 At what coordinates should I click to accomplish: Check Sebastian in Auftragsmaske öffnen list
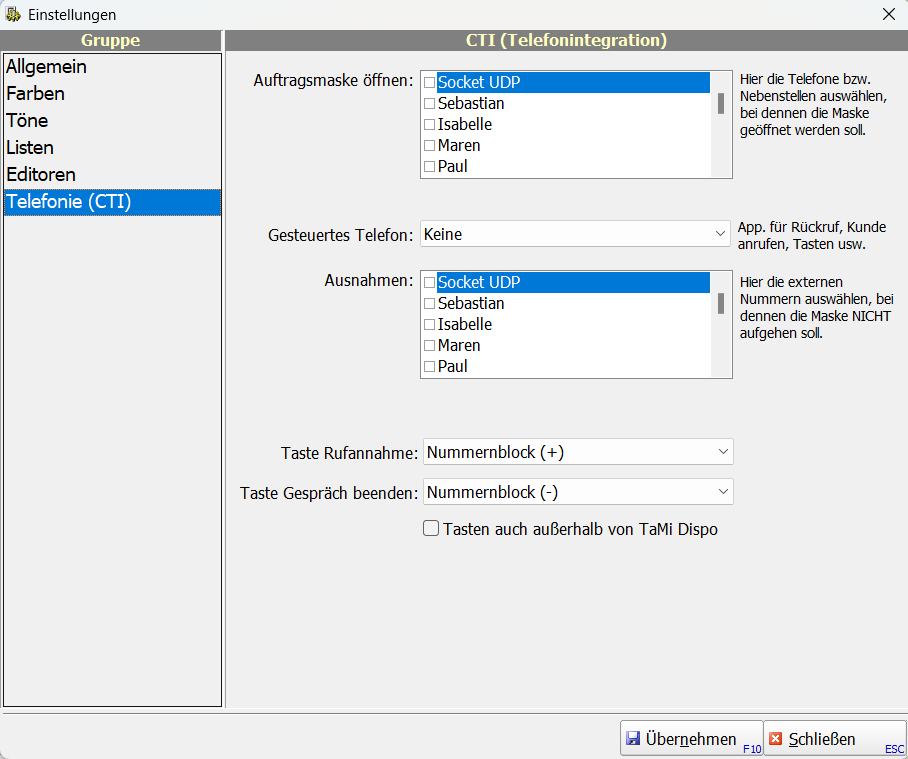[429, 104]
